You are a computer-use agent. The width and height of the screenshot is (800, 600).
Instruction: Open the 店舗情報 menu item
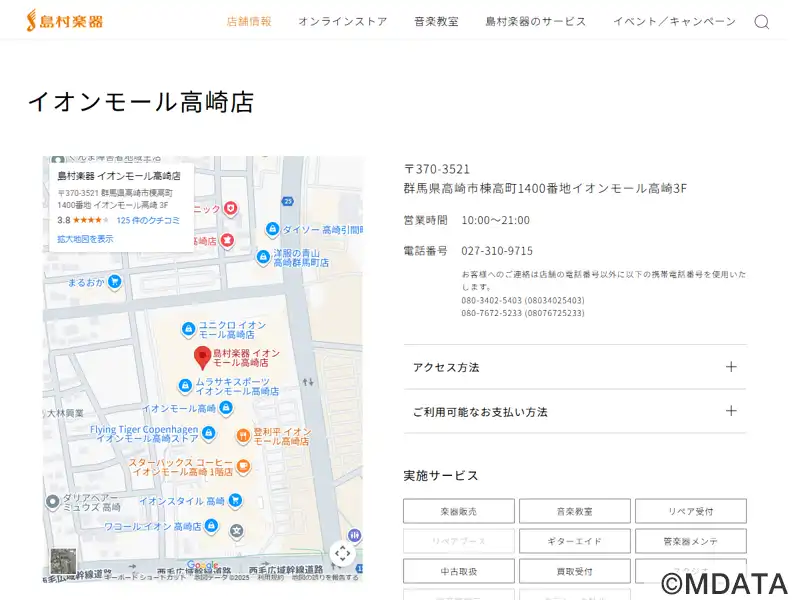[249, 21]
